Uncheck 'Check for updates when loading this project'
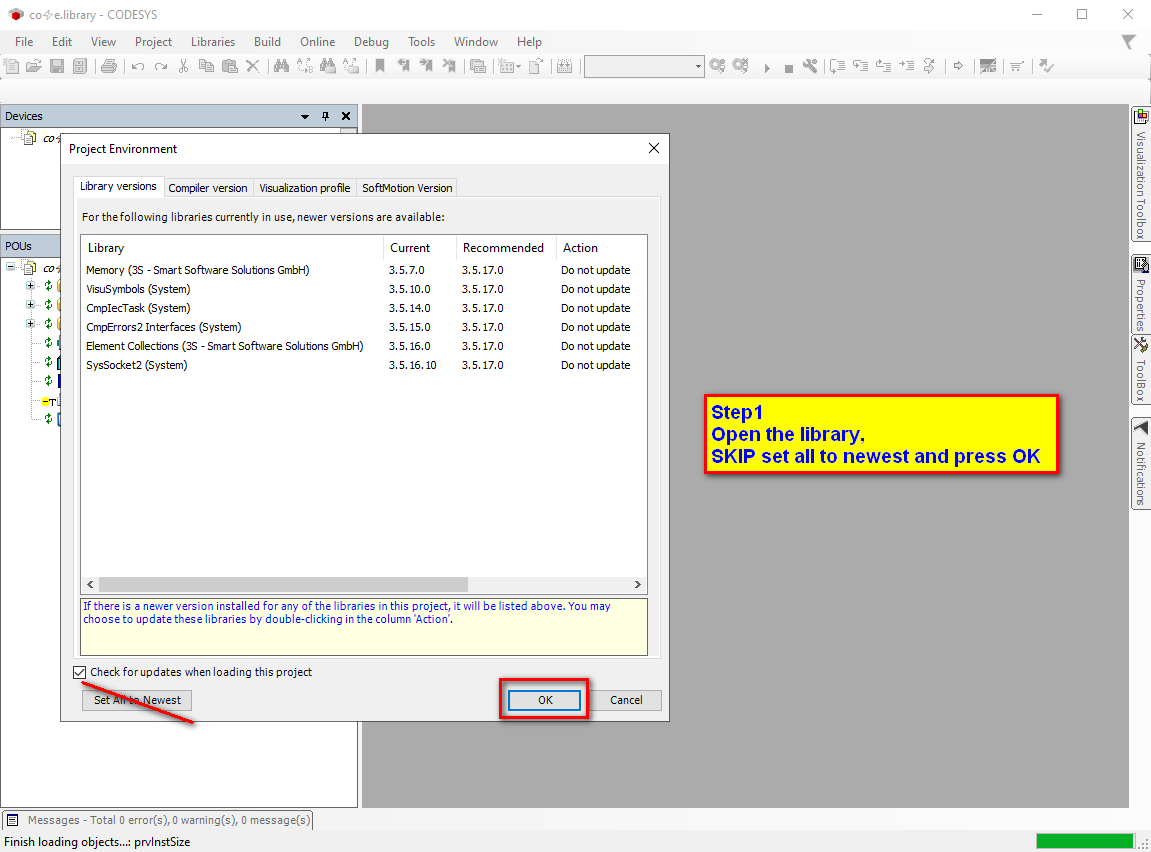The image size is (1151, 852). point(80,672)
